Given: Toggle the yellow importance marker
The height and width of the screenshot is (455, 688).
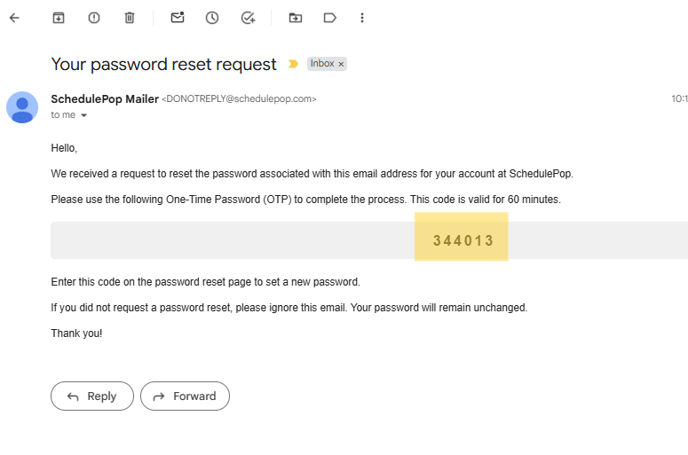Looking at the screenshot, I should 293,64.
